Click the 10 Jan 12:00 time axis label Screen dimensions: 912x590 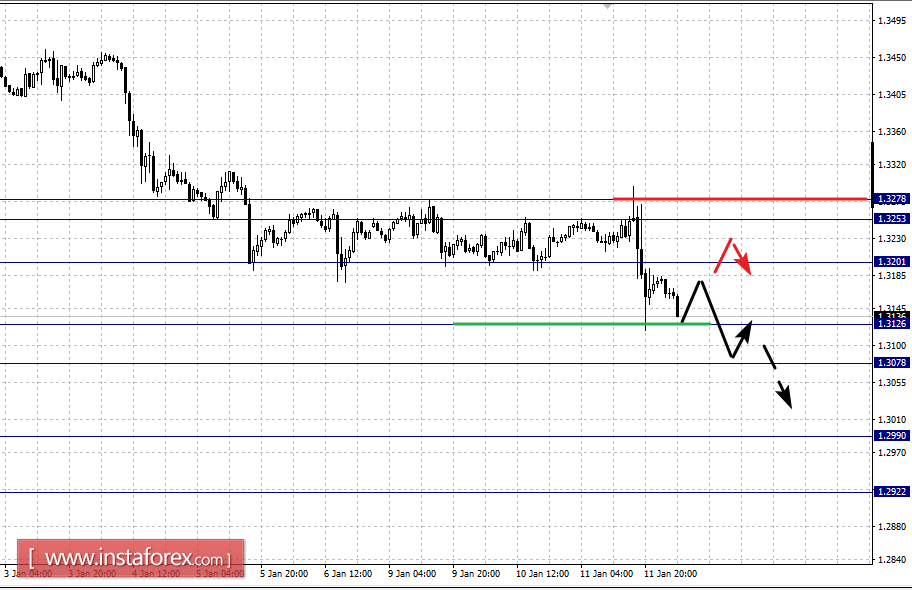tap(542, 574)
